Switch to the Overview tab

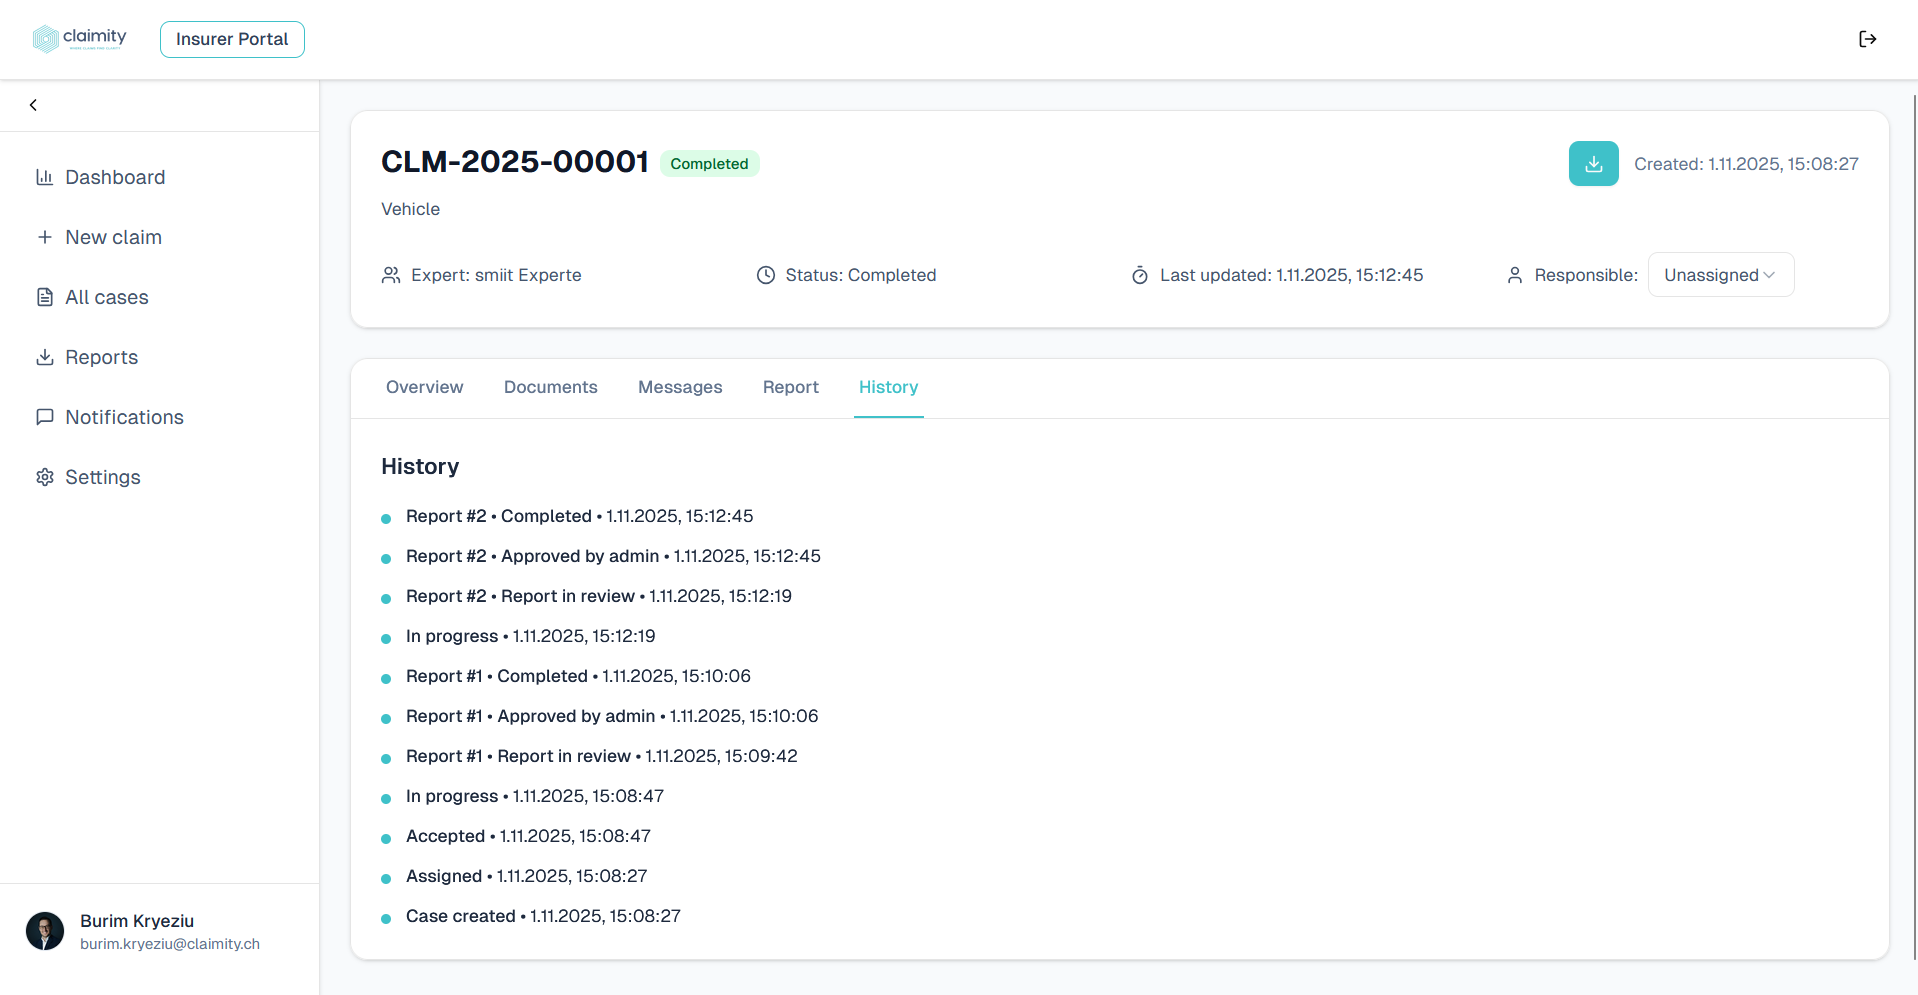(424, 387)
